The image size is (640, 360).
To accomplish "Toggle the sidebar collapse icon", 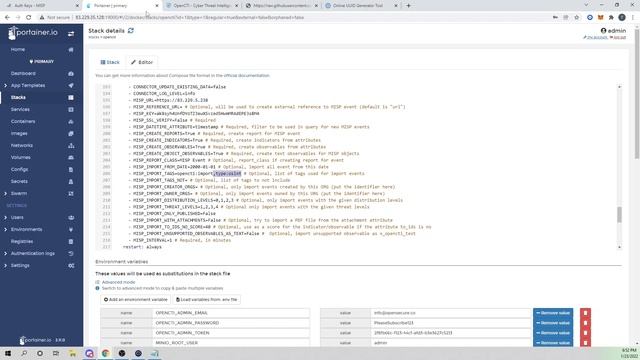I will [x=71, y=34].
